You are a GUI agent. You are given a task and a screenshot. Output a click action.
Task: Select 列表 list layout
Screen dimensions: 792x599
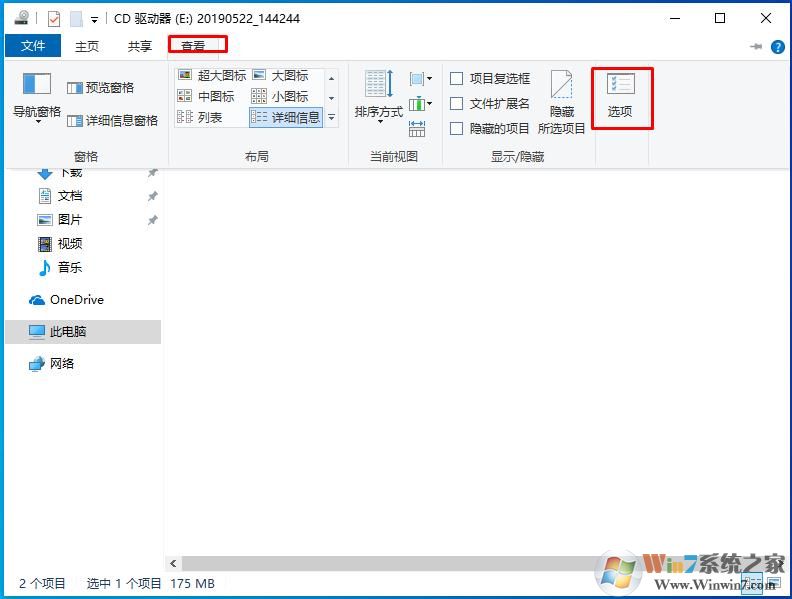pos(200,117)
